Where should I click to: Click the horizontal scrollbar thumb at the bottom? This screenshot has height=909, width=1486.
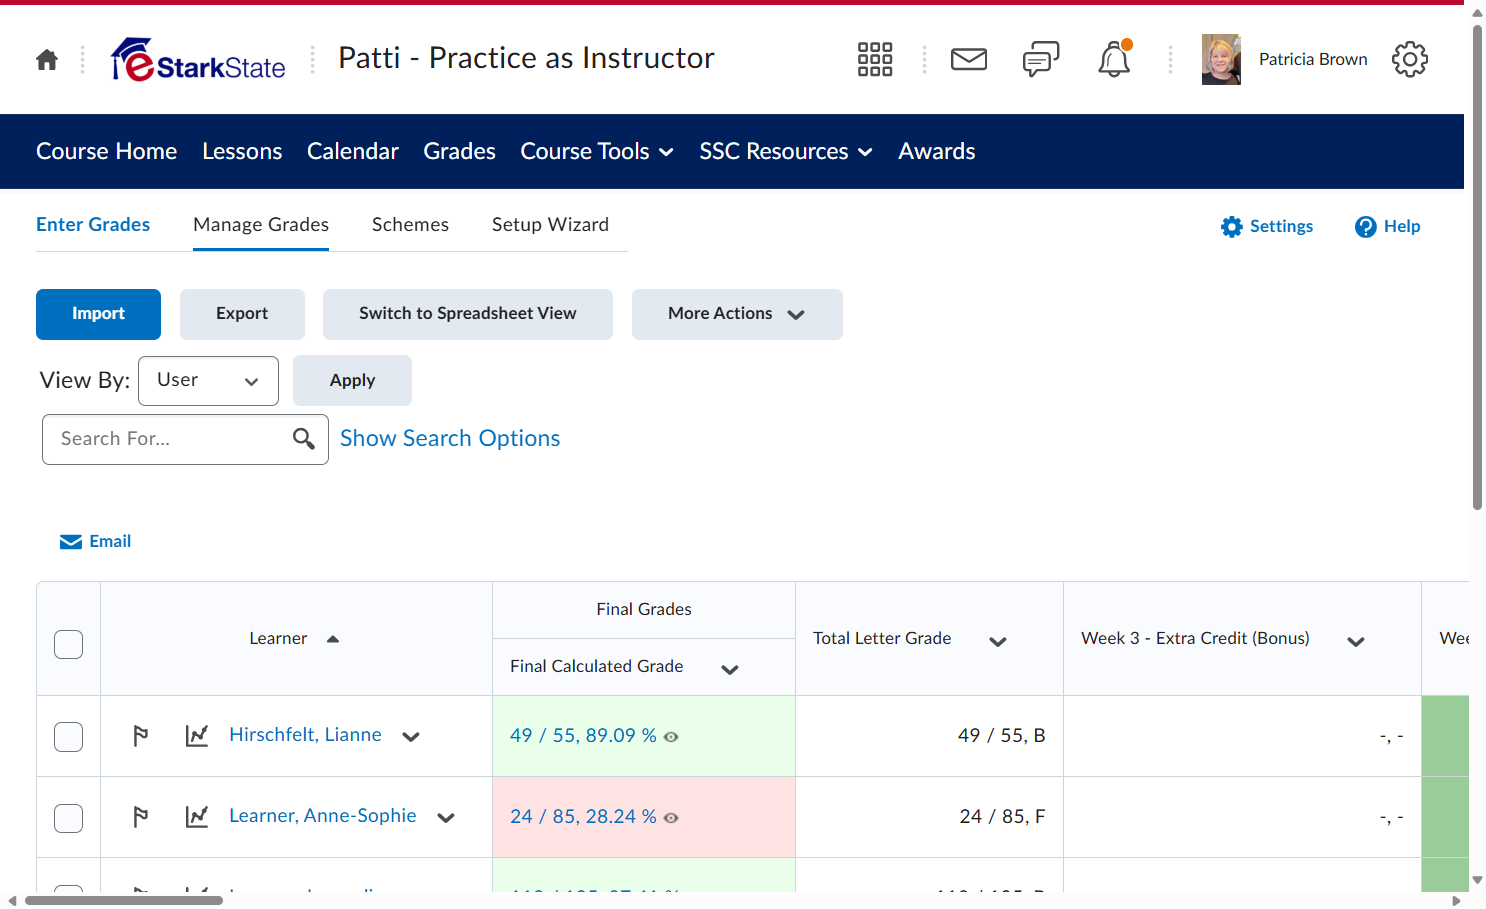[124, 901]
